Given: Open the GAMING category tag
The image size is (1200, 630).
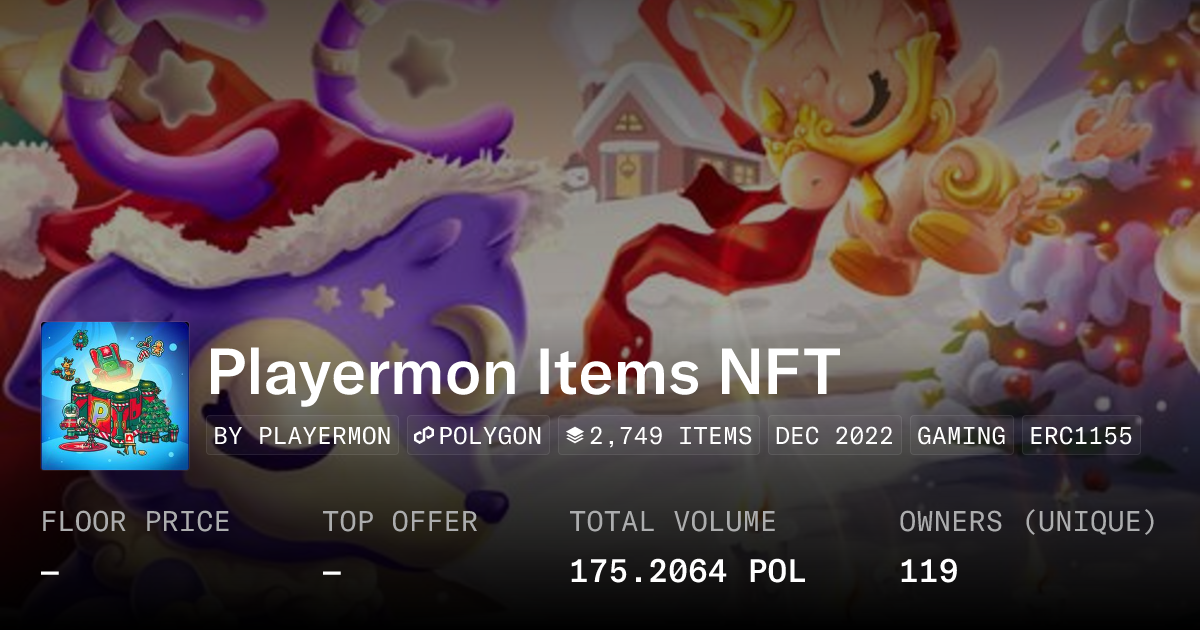Looking at the screenshot, I should click(961, 436).
